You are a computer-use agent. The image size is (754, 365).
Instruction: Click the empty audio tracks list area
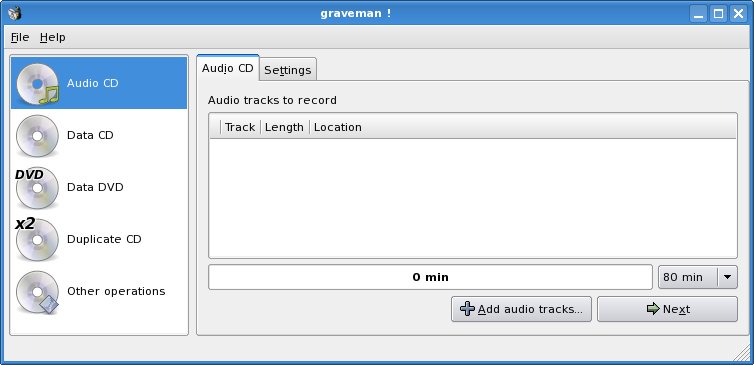coord(473,198)
